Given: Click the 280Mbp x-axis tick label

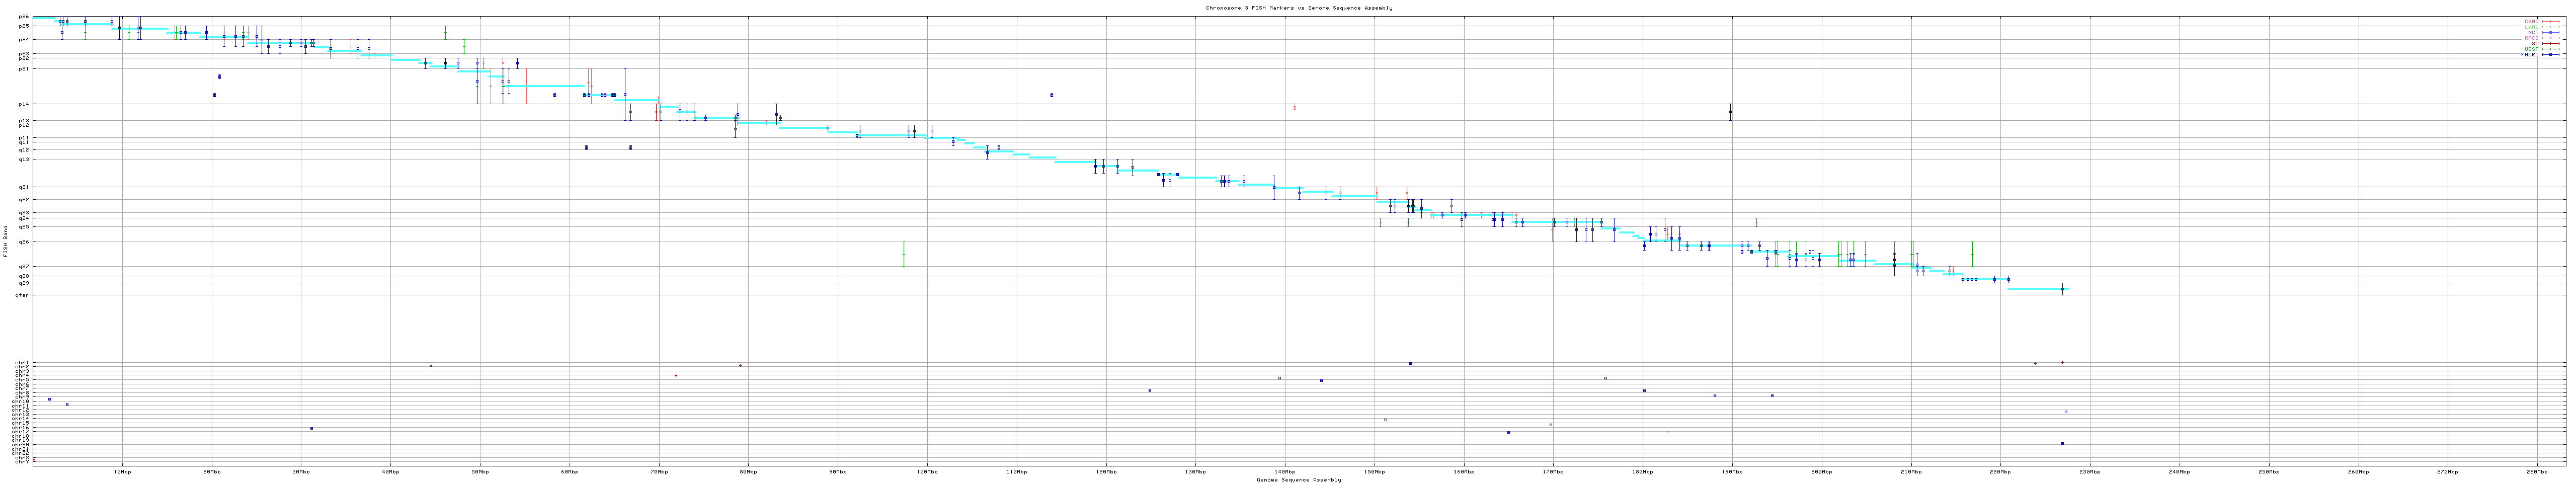Looking at the screenshot, I should click(2536, 471).
